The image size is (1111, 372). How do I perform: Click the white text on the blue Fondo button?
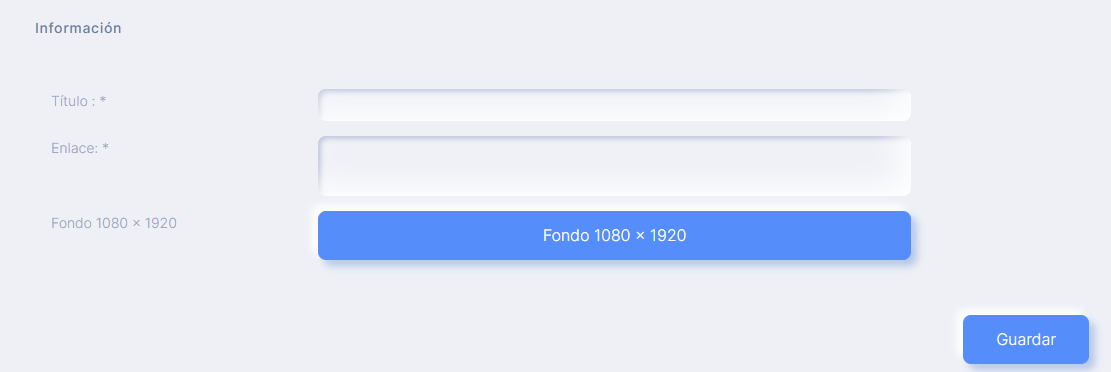pyautogui.click(x=614, y=235)
